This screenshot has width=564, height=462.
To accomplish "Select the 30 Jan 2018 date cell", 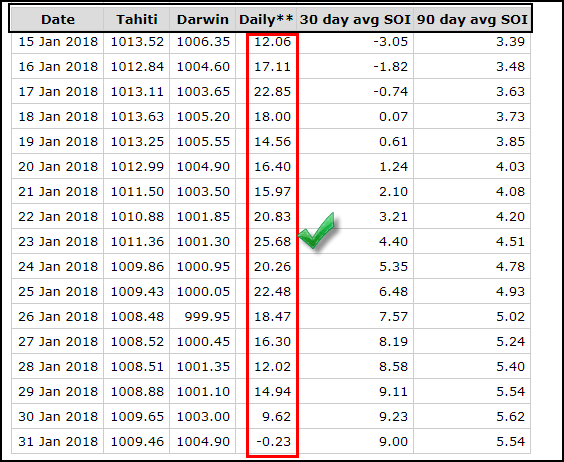I will coord(58,417).
